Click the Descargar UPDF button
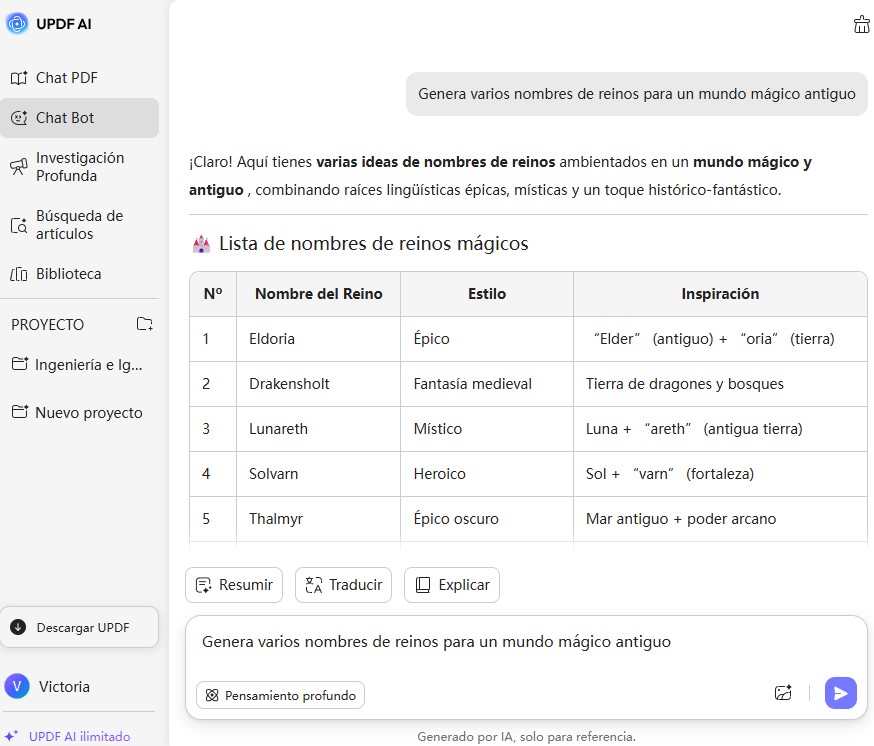Viewport: 874px width, 746px height. click(79, 627)
